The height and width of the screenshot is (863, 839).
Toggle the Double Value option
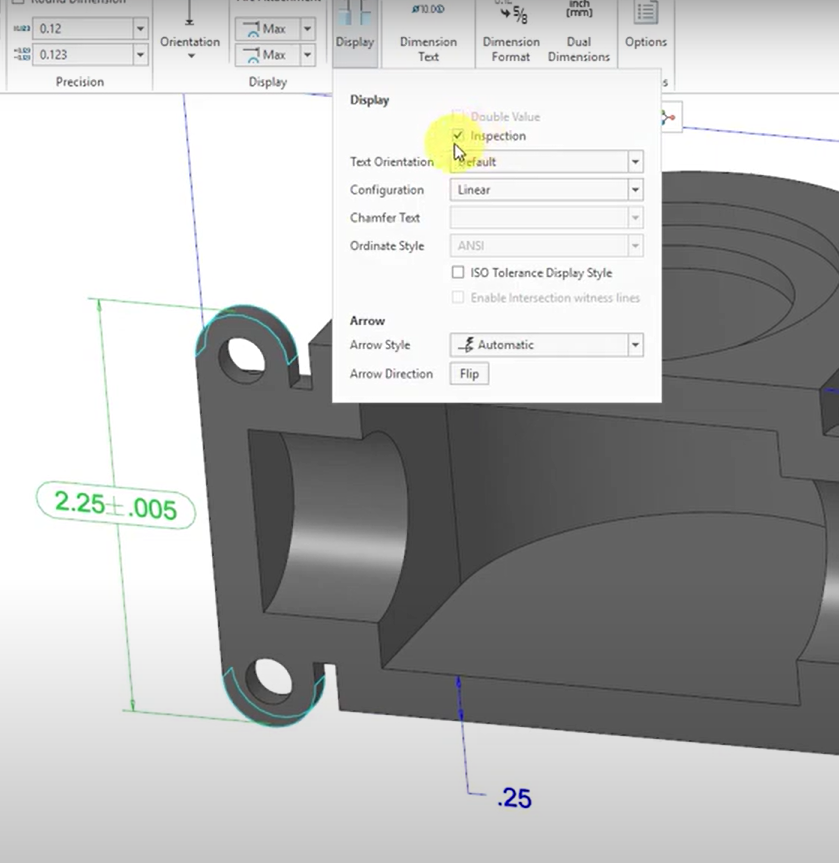[x=457, y=116]
